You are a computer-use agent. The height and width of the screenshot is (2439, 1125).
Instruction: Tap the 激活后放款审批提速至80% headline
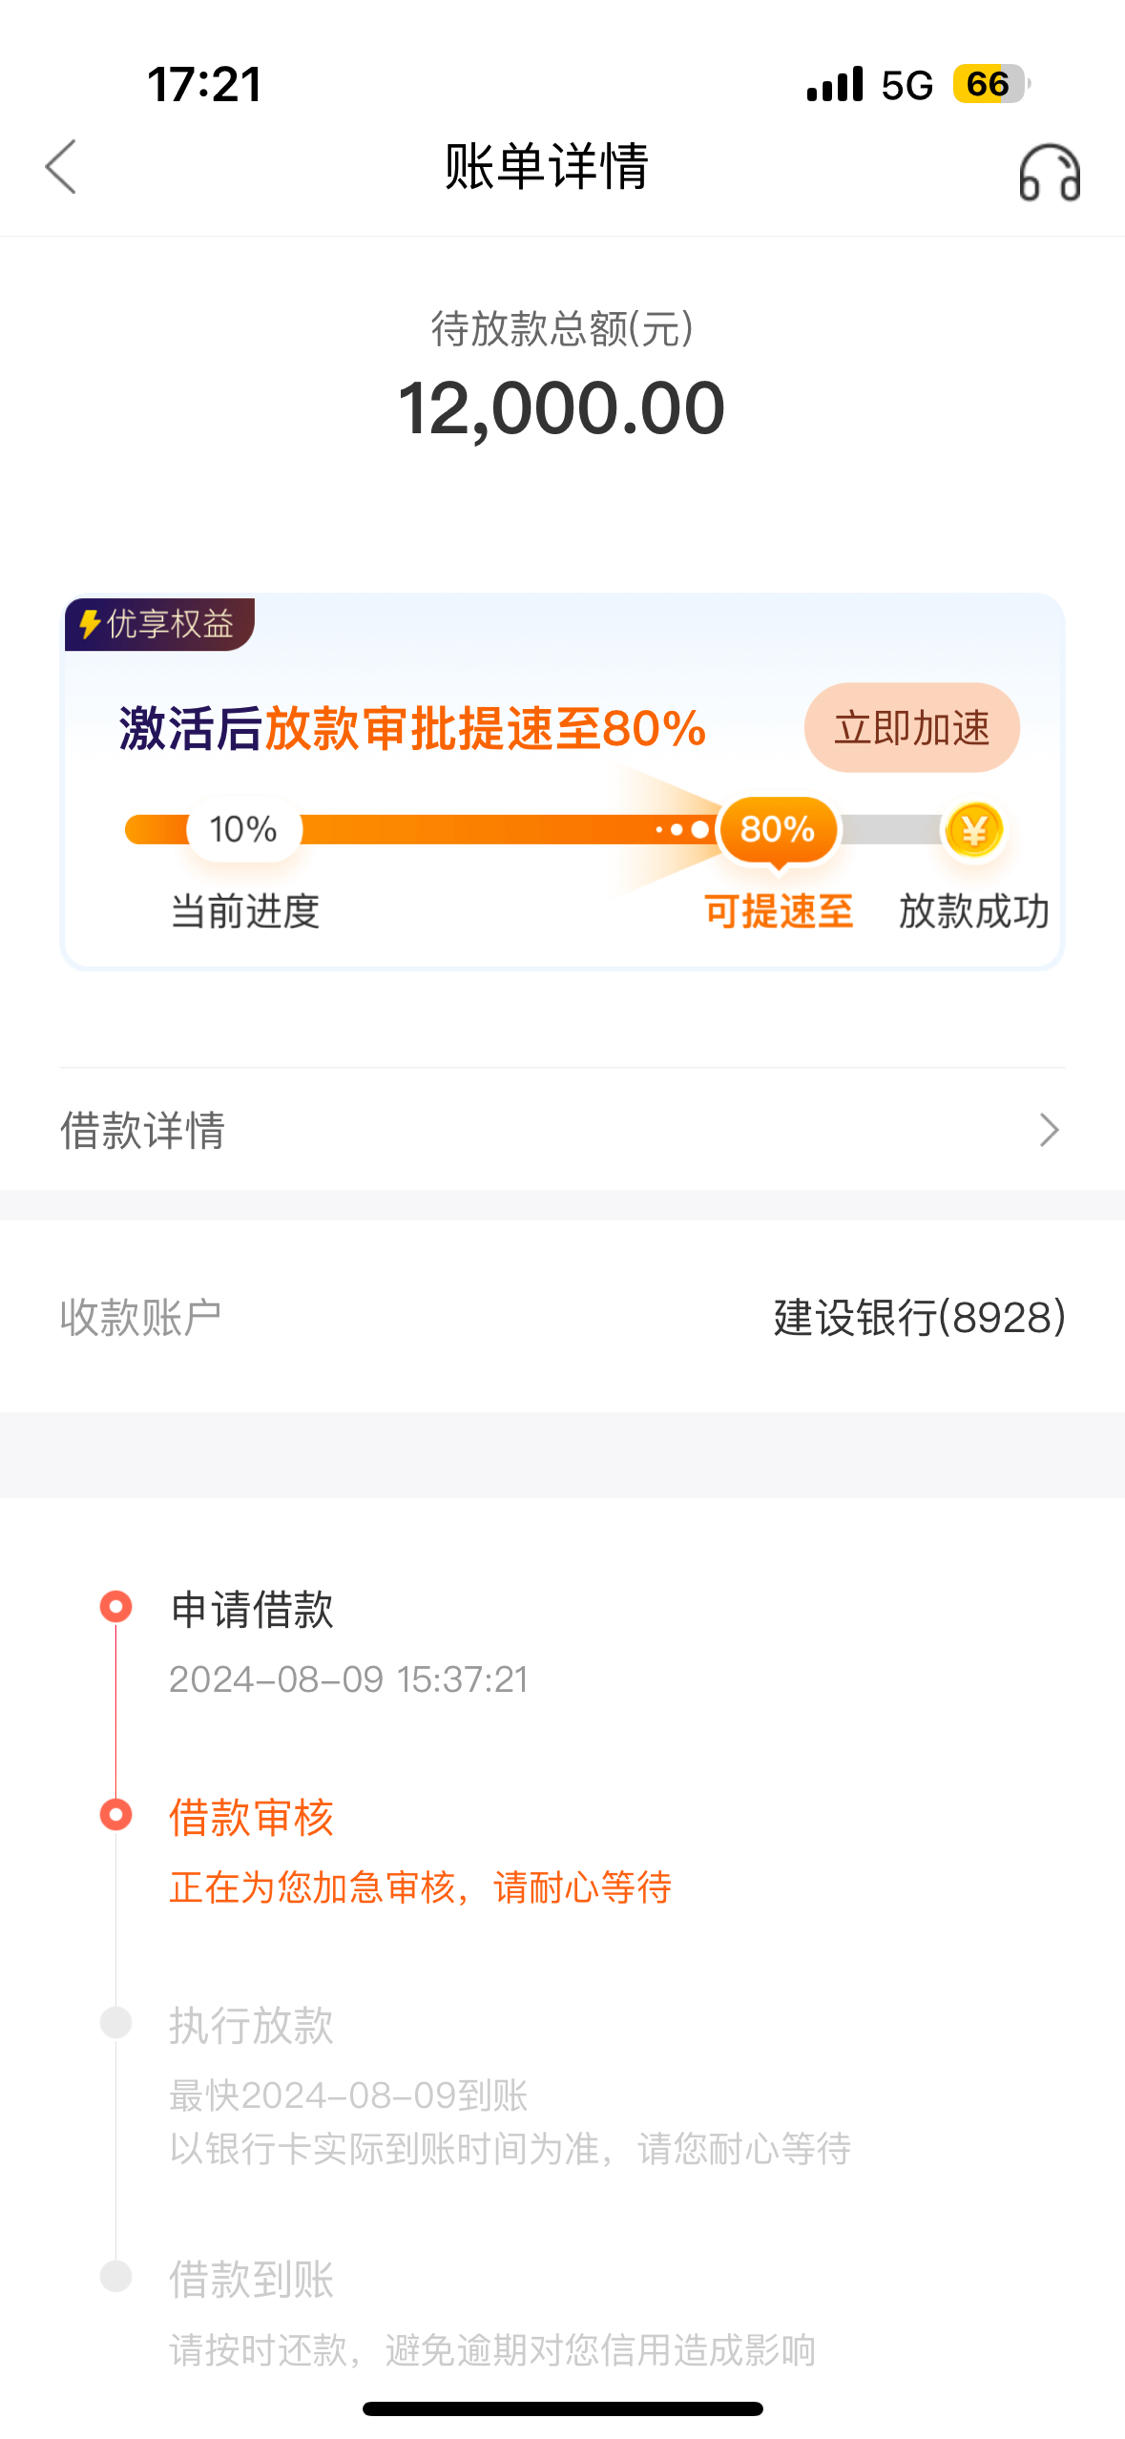pos(413,728)
